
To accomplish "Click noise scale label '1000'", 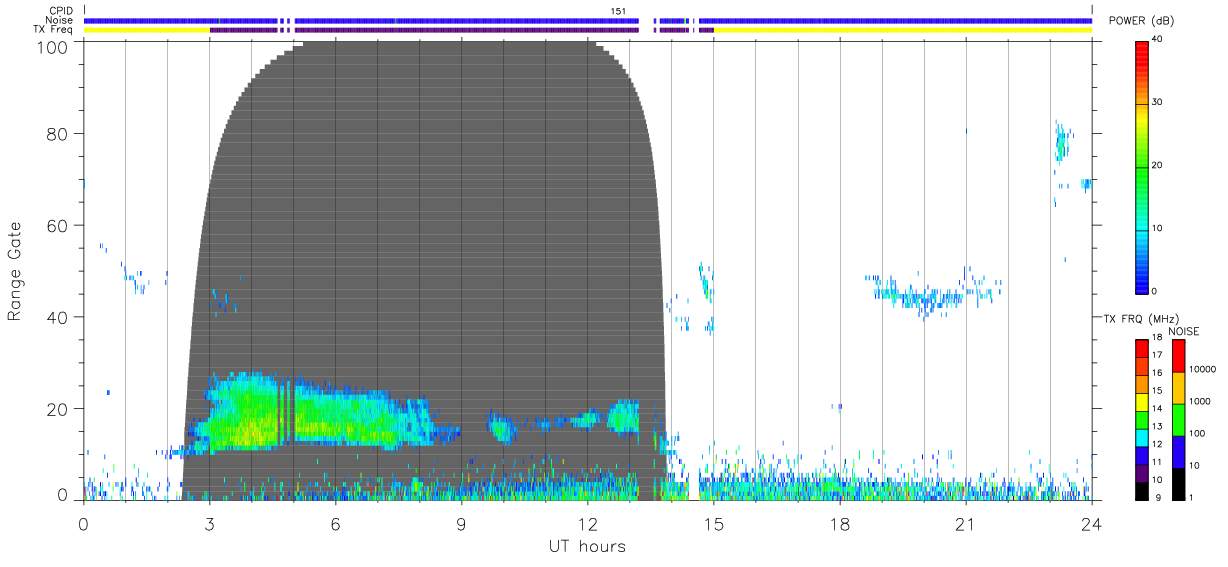I will coord(1198,401).
